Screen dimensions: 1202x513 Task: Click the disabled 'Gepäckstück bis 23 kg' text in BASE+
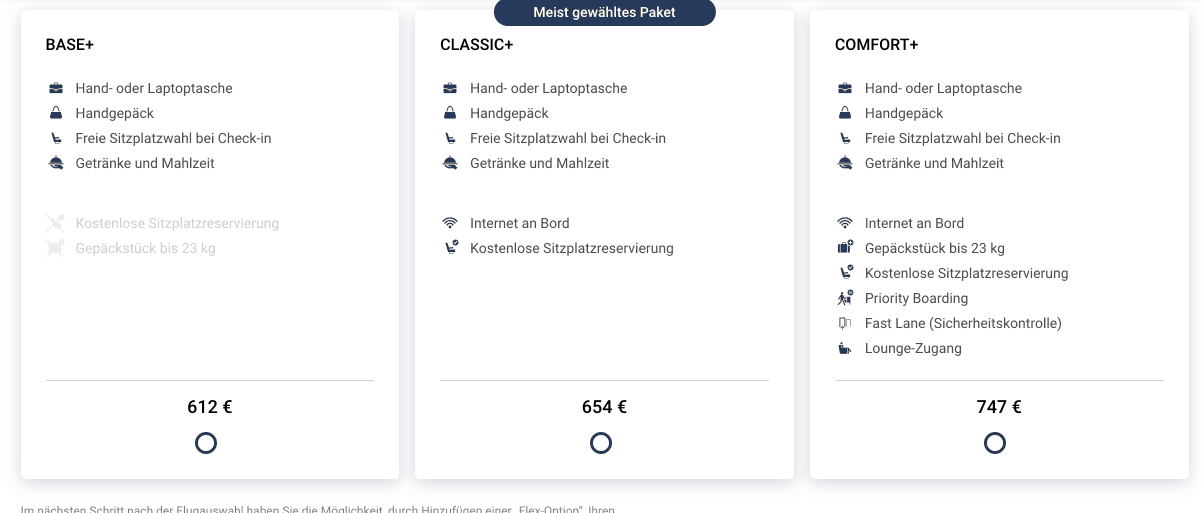click(145, 248)
